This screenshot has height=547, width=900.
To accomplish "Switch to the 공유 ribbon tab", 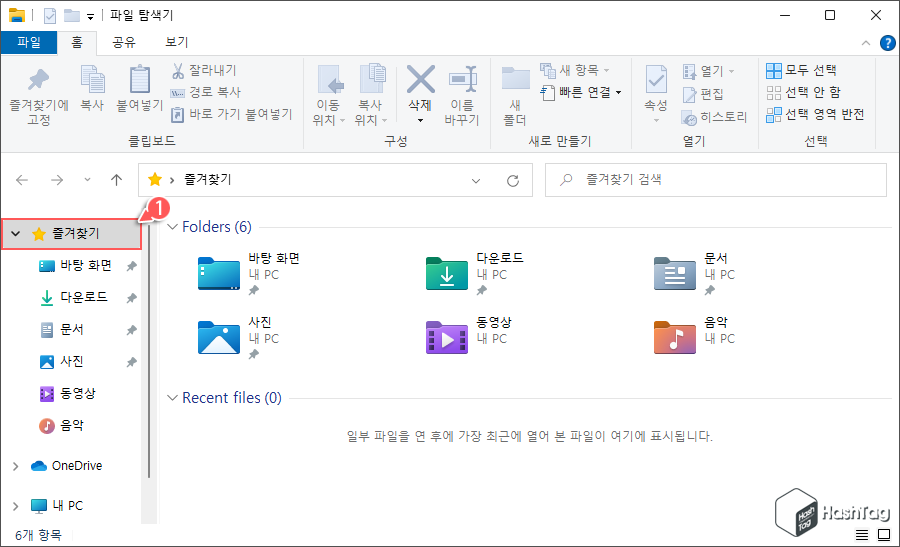I will 123,42.
